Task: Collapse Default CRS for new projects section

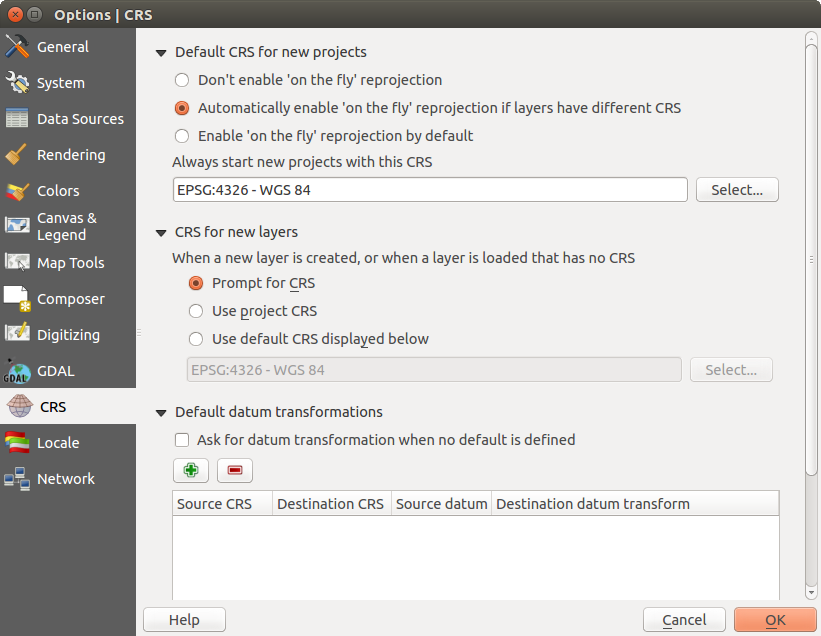Action: [161, 52]
